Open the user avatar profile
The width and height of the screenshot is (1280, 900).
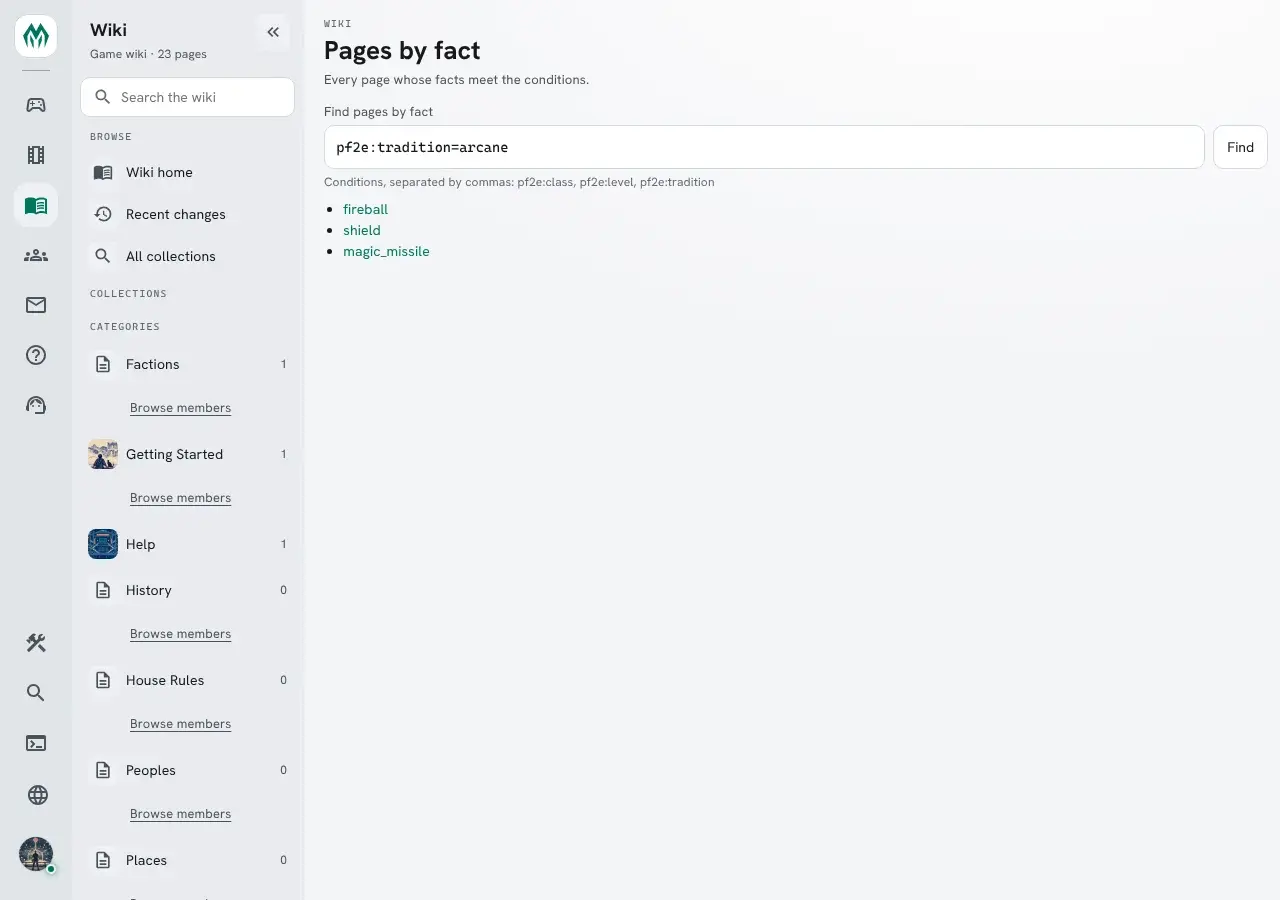[x=36, y=854]
